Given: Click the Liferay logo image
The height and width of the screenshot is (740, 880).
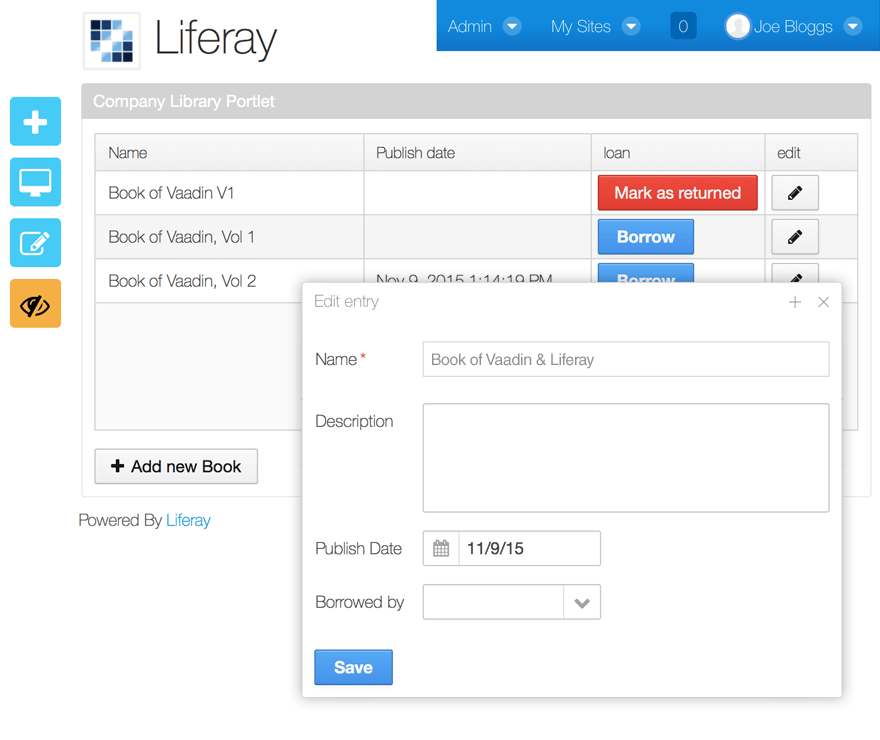Looking at the screenshot, I should coord(111,40).
